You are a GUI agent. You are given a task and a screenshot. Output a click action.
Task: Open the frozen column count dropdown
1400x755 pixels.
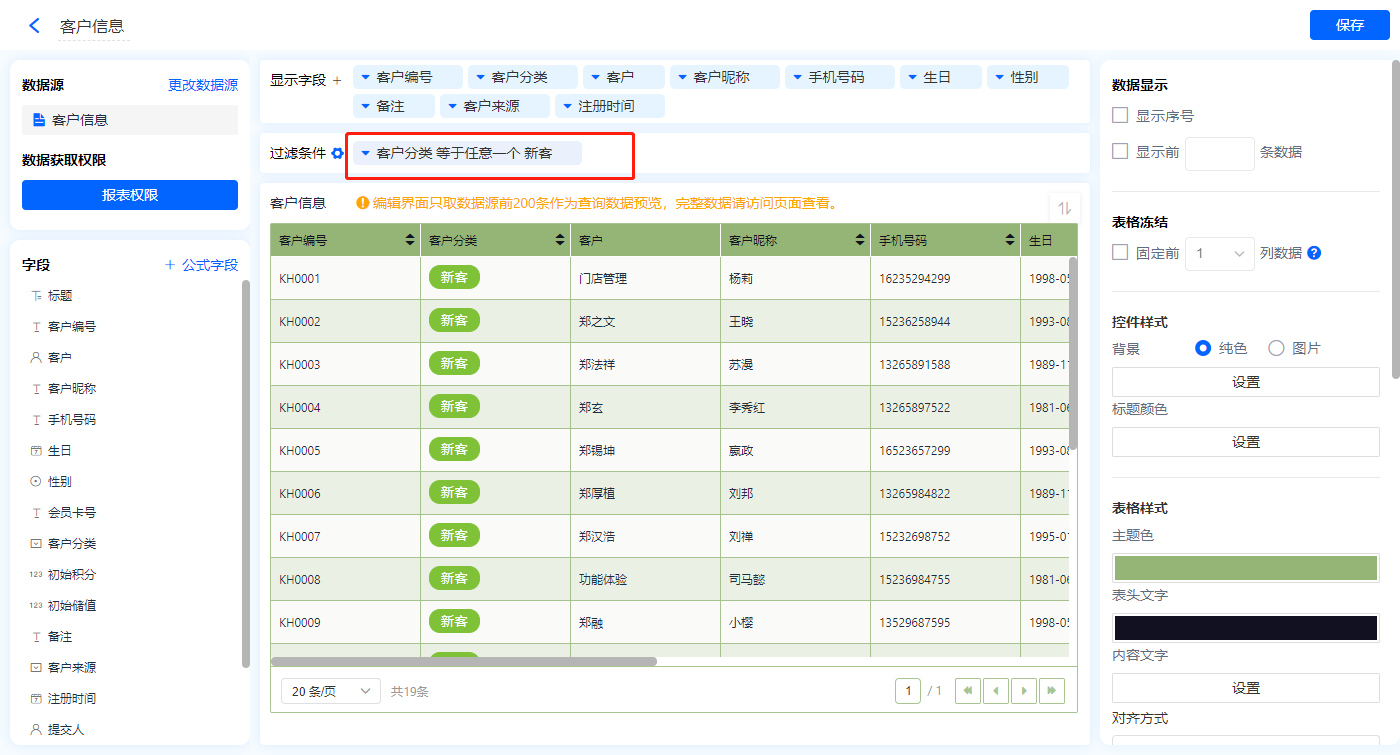[1220, 253]
